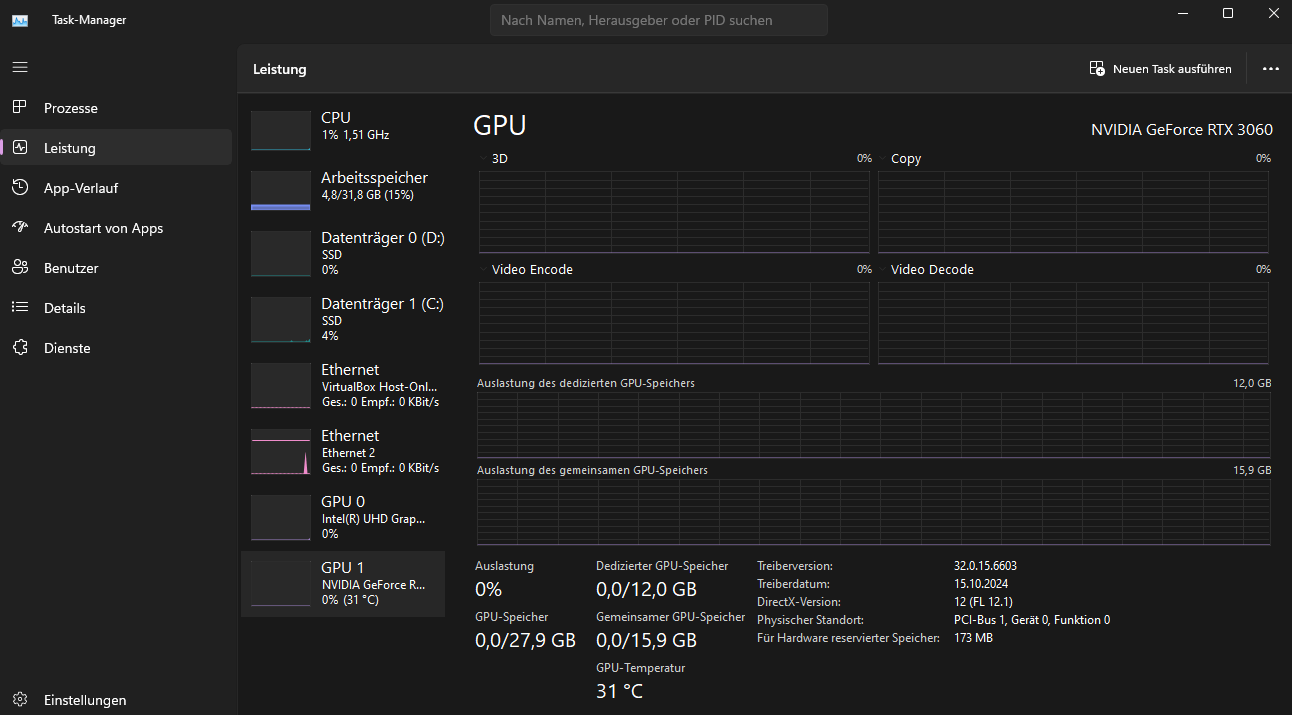Screen dimensions: 1292x715
Task: Open Task Manager Einstellungen
Action: (x=86, y=699)
